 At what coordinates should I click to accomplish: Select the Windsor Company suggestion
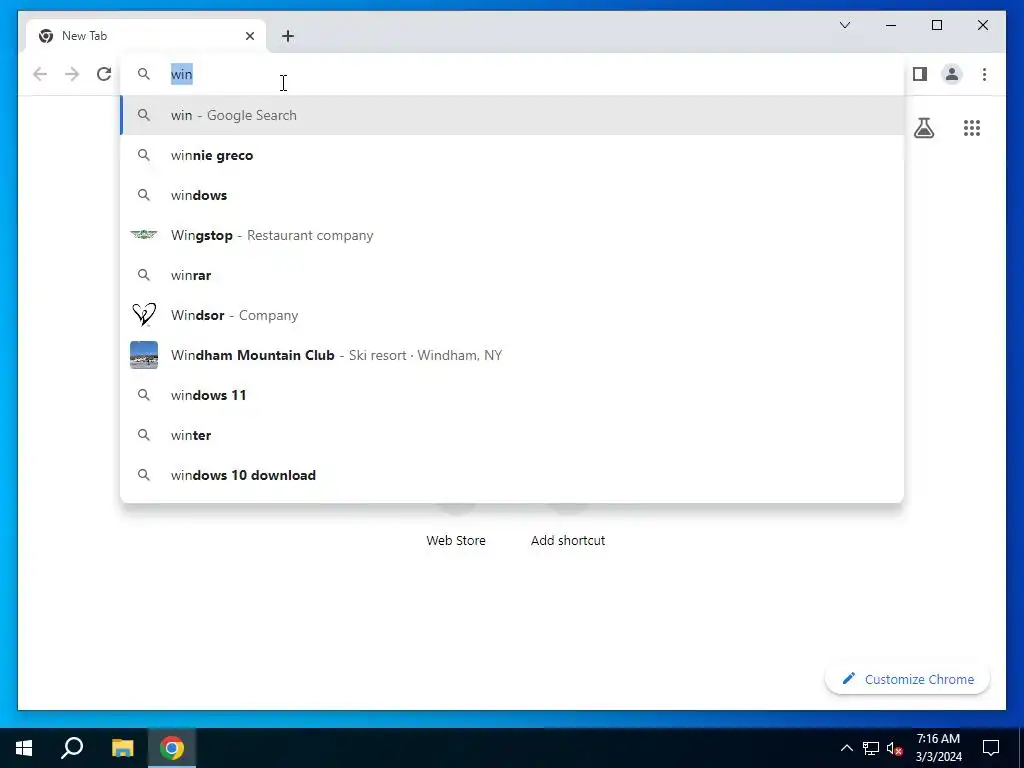[x=512, y=315]
